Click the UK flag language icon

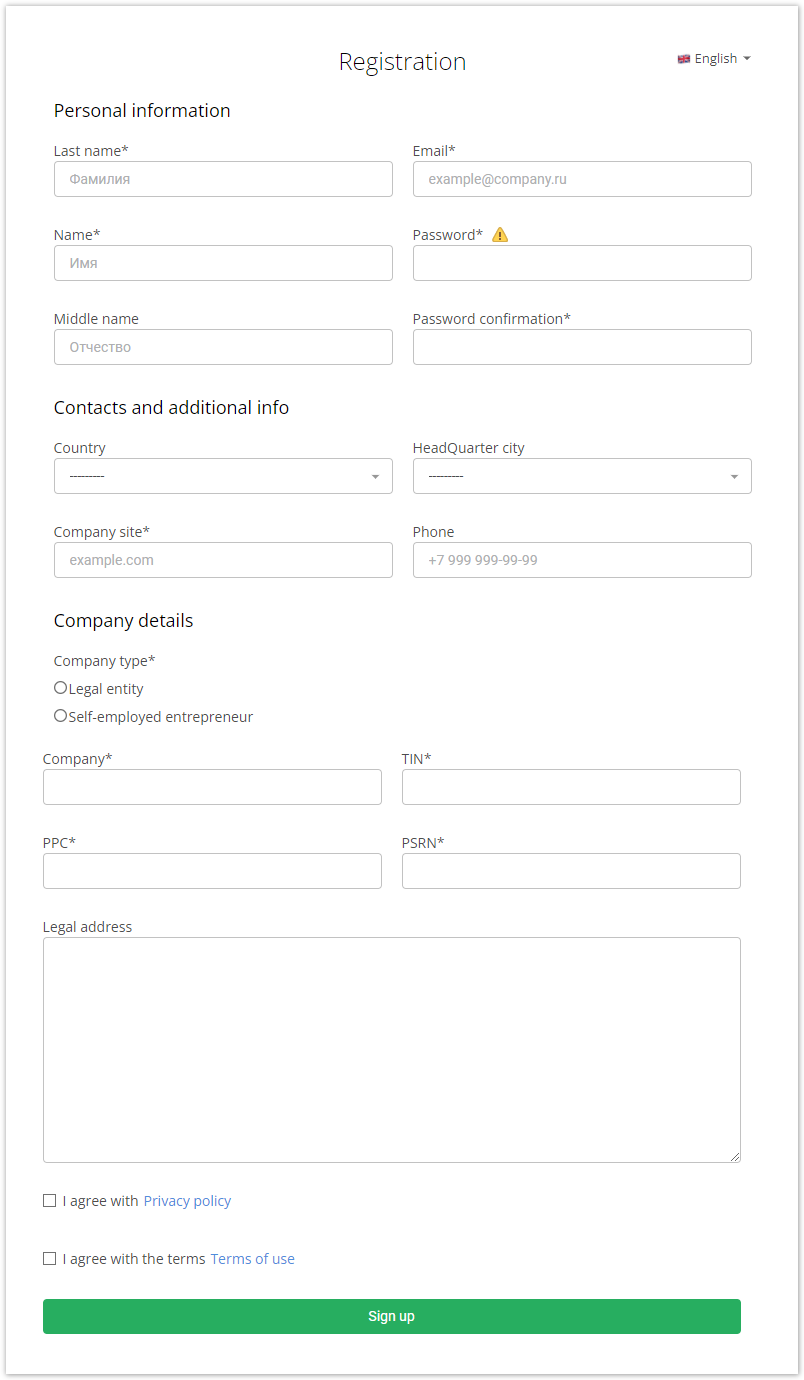pos(684,59)
